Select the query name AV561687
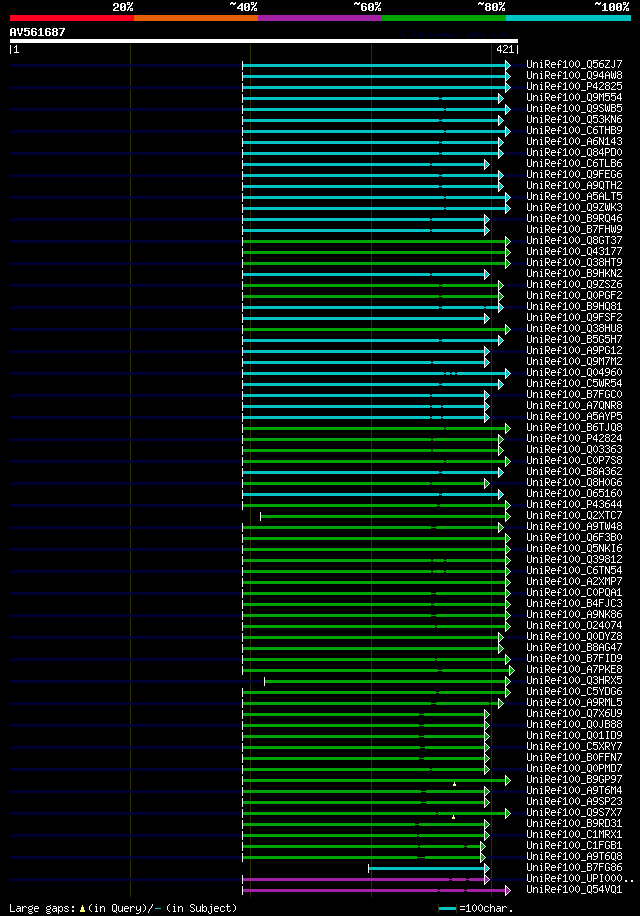Screen dimensions: 640x916 [37, 32]
